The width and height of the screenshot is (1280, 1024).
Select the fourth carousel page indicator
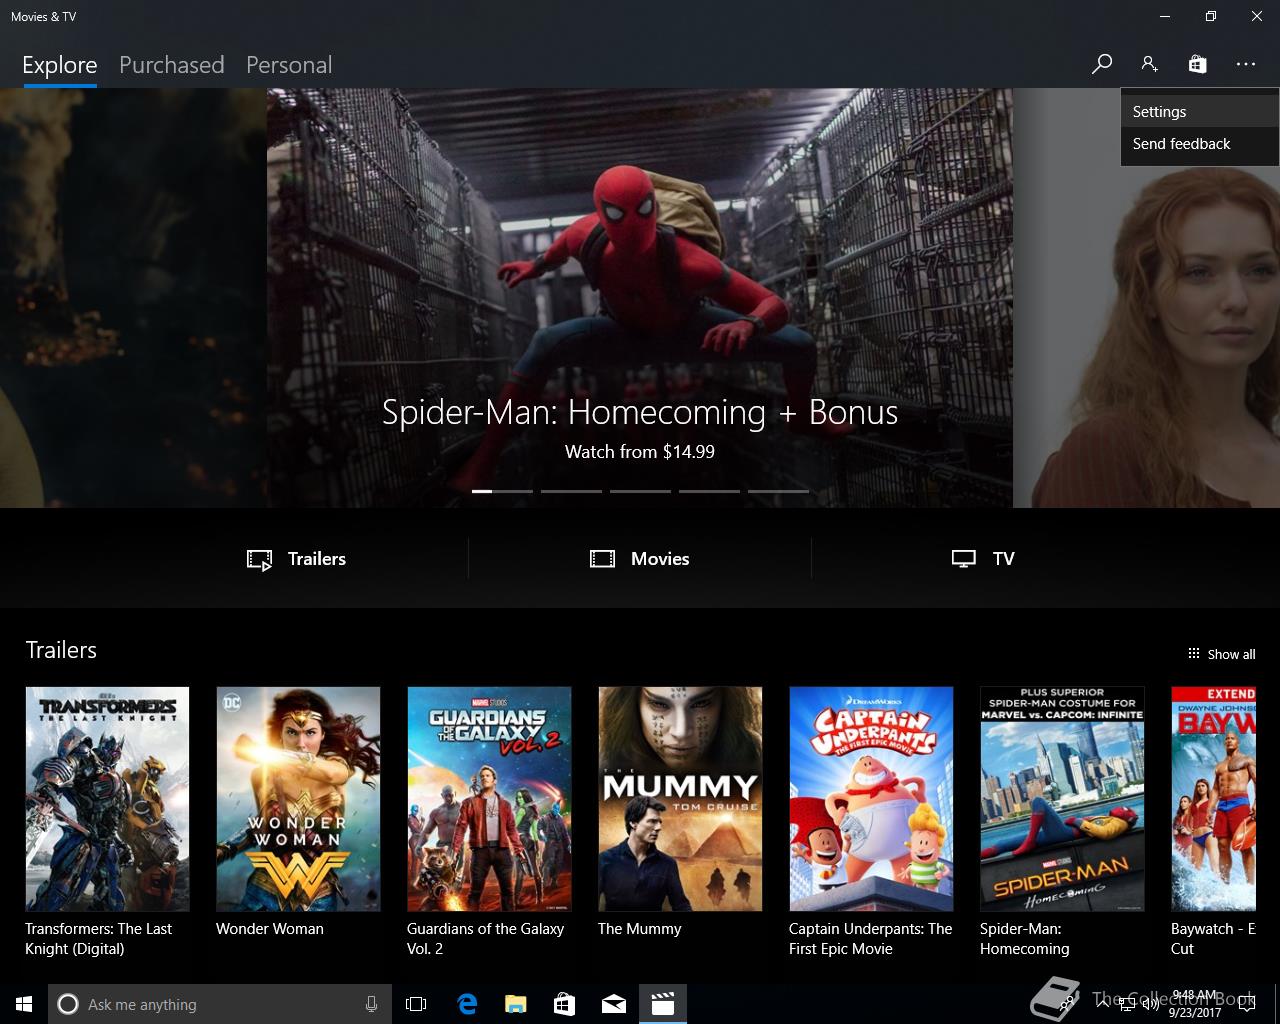(x=709, y=491)
